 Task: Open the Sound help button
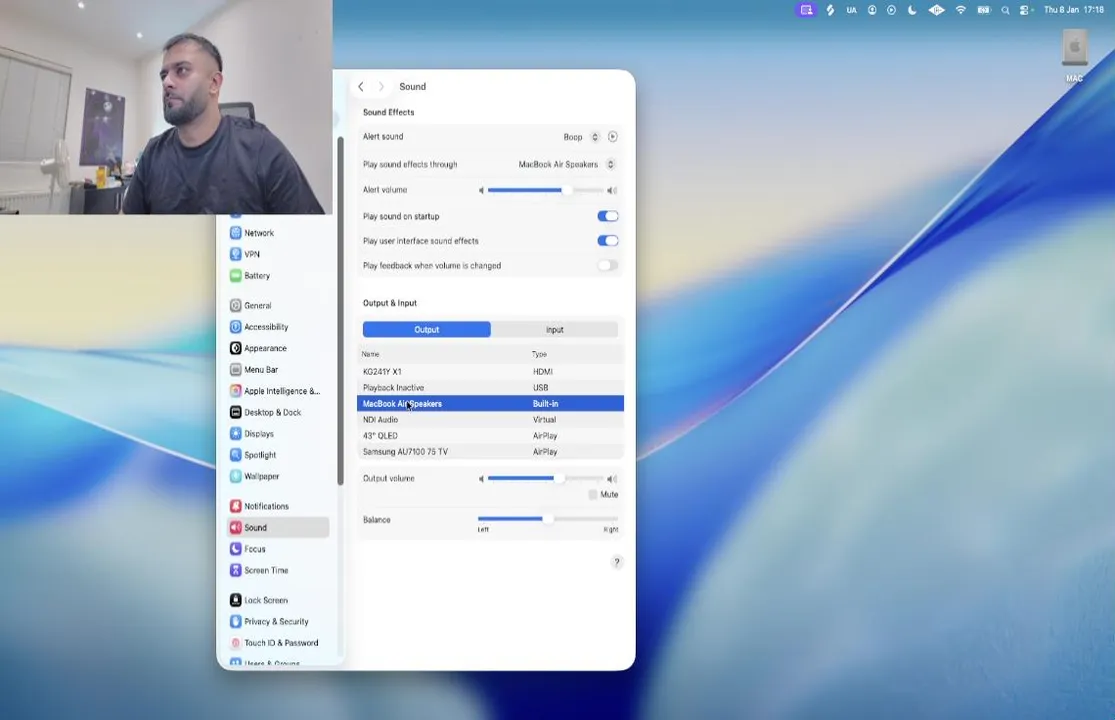tap(617, 562)
